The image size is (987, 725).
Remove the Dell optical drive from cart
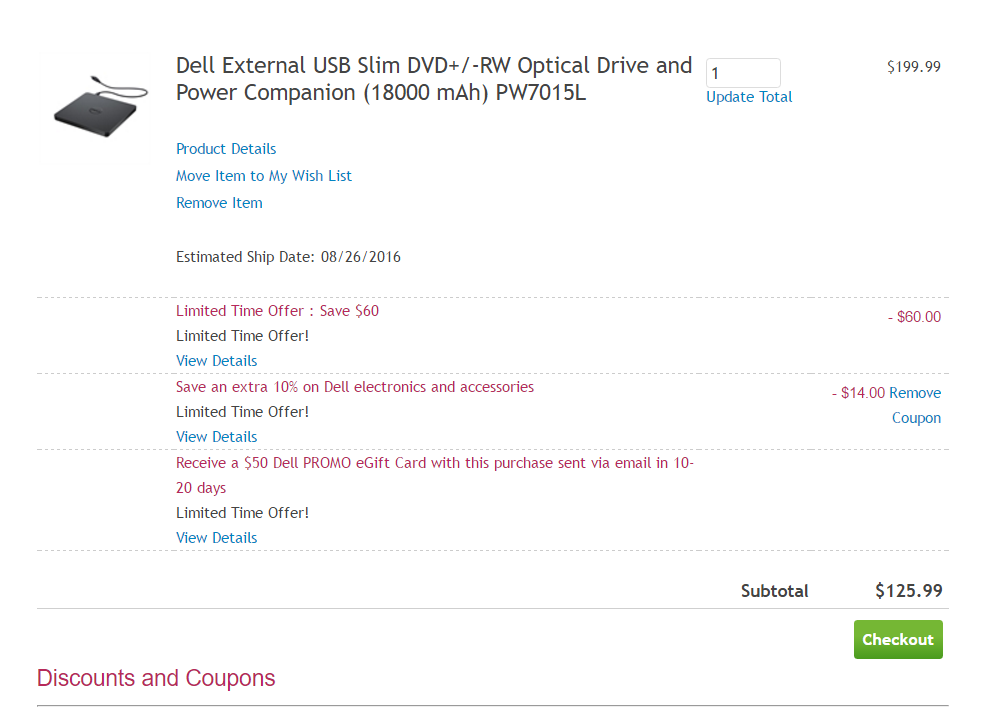(x=219, y=202)
